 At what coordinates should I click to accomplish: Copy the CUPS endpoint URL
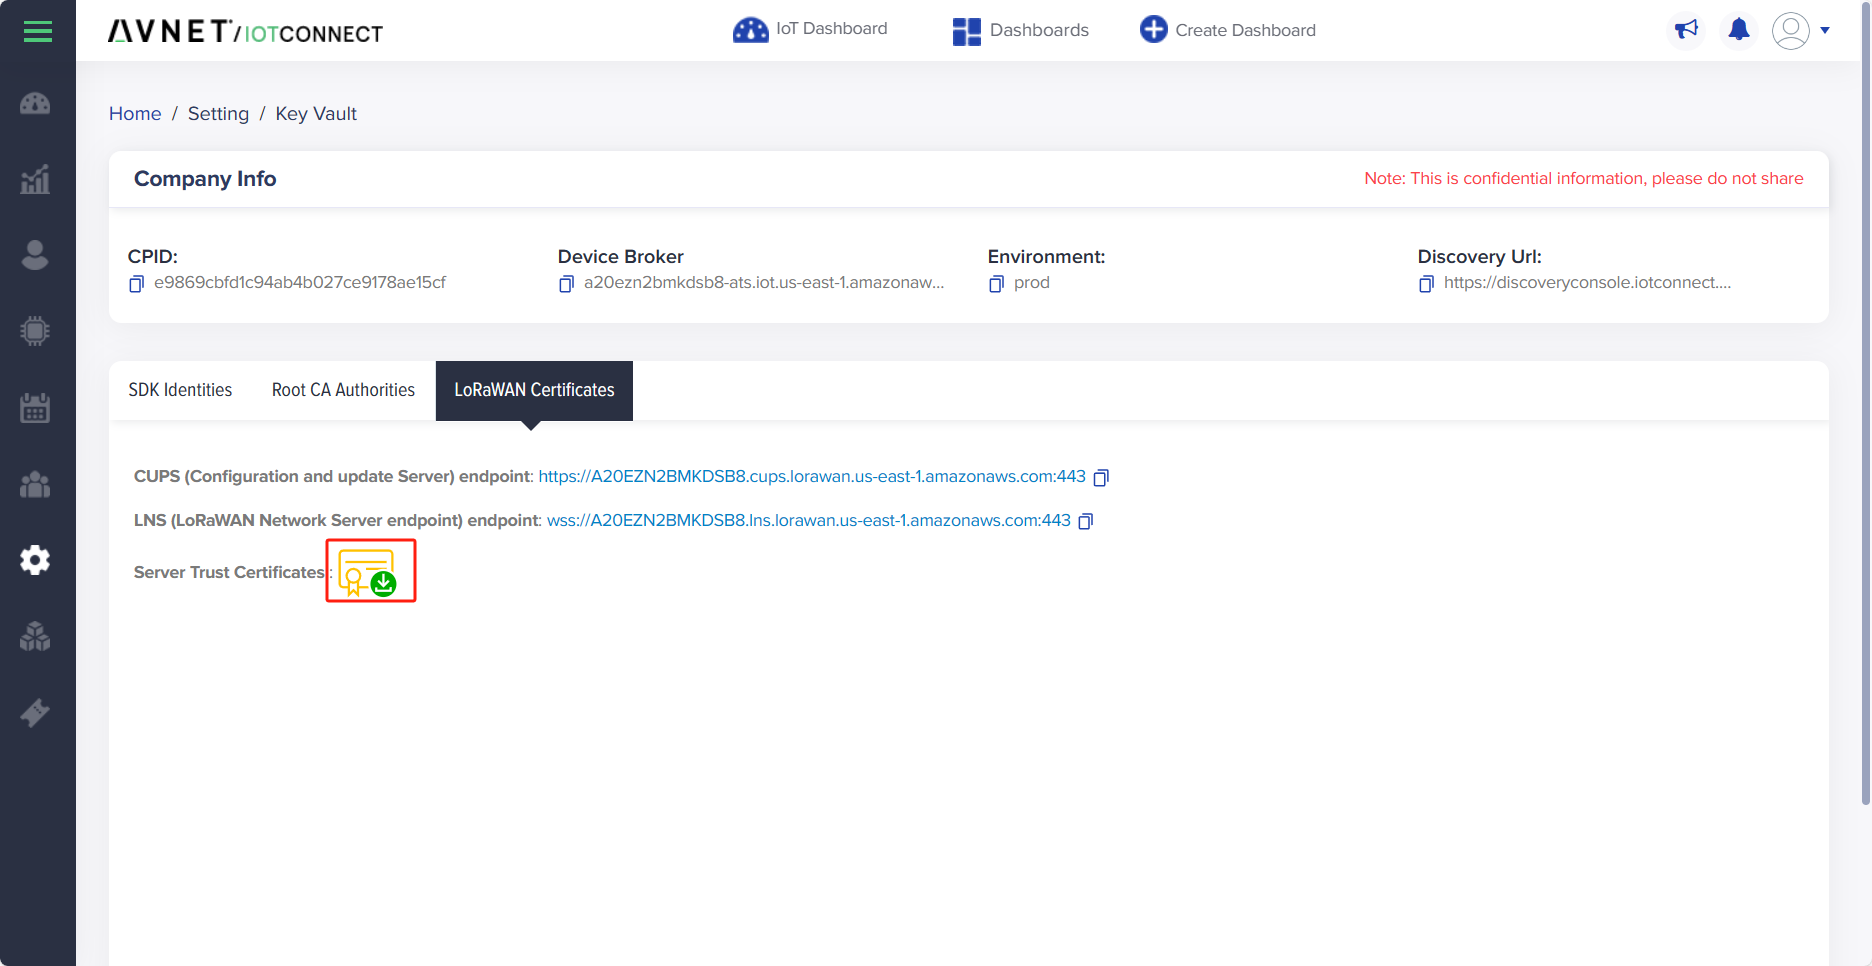tap(1102, 478)
